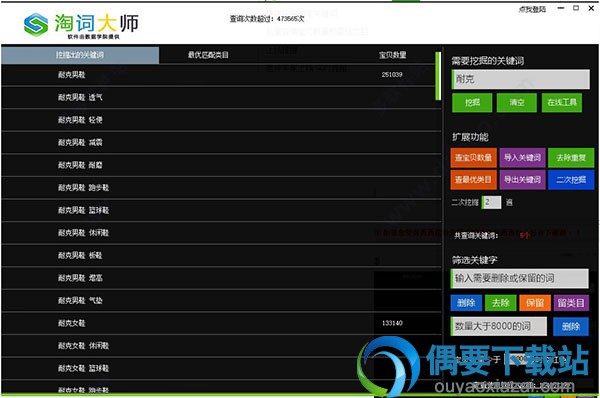Screen dimensions: 600x398
Task: Focus the 二次挖掘 count field showing 2
Action: [x=492, y=202]
